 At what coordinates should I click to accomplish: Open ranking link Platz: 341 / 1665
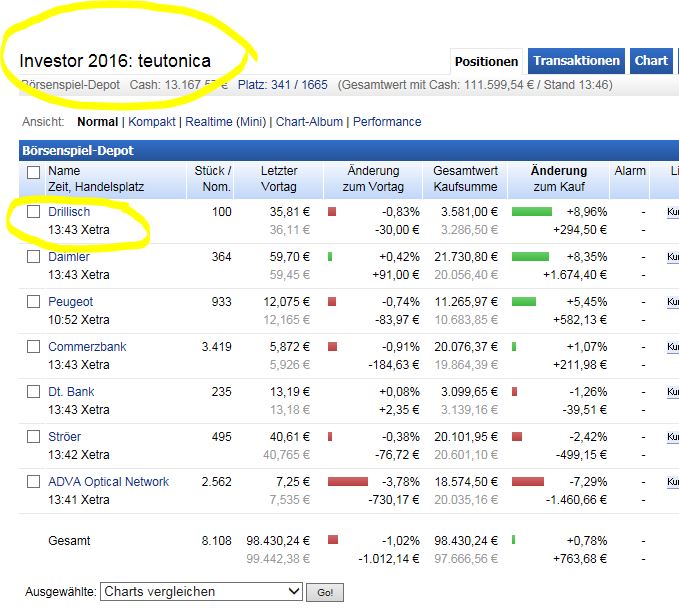click(x=283, y=84)
